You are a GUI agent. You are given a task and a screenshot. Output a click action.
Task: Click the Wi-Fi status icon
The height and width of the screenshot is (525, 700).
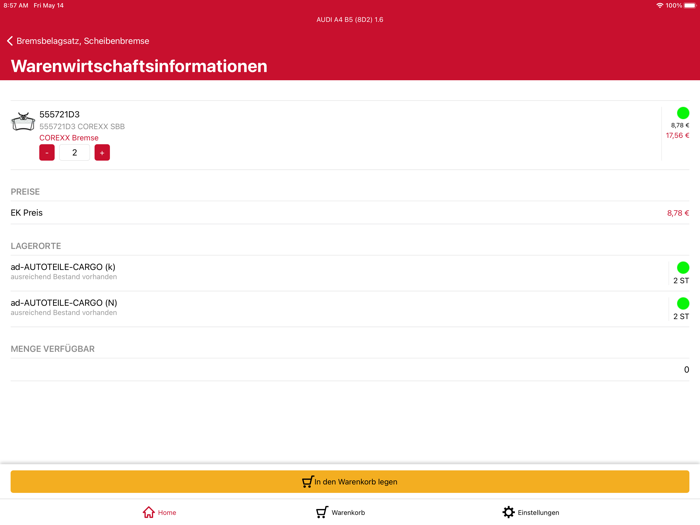[x=659, y=5]
